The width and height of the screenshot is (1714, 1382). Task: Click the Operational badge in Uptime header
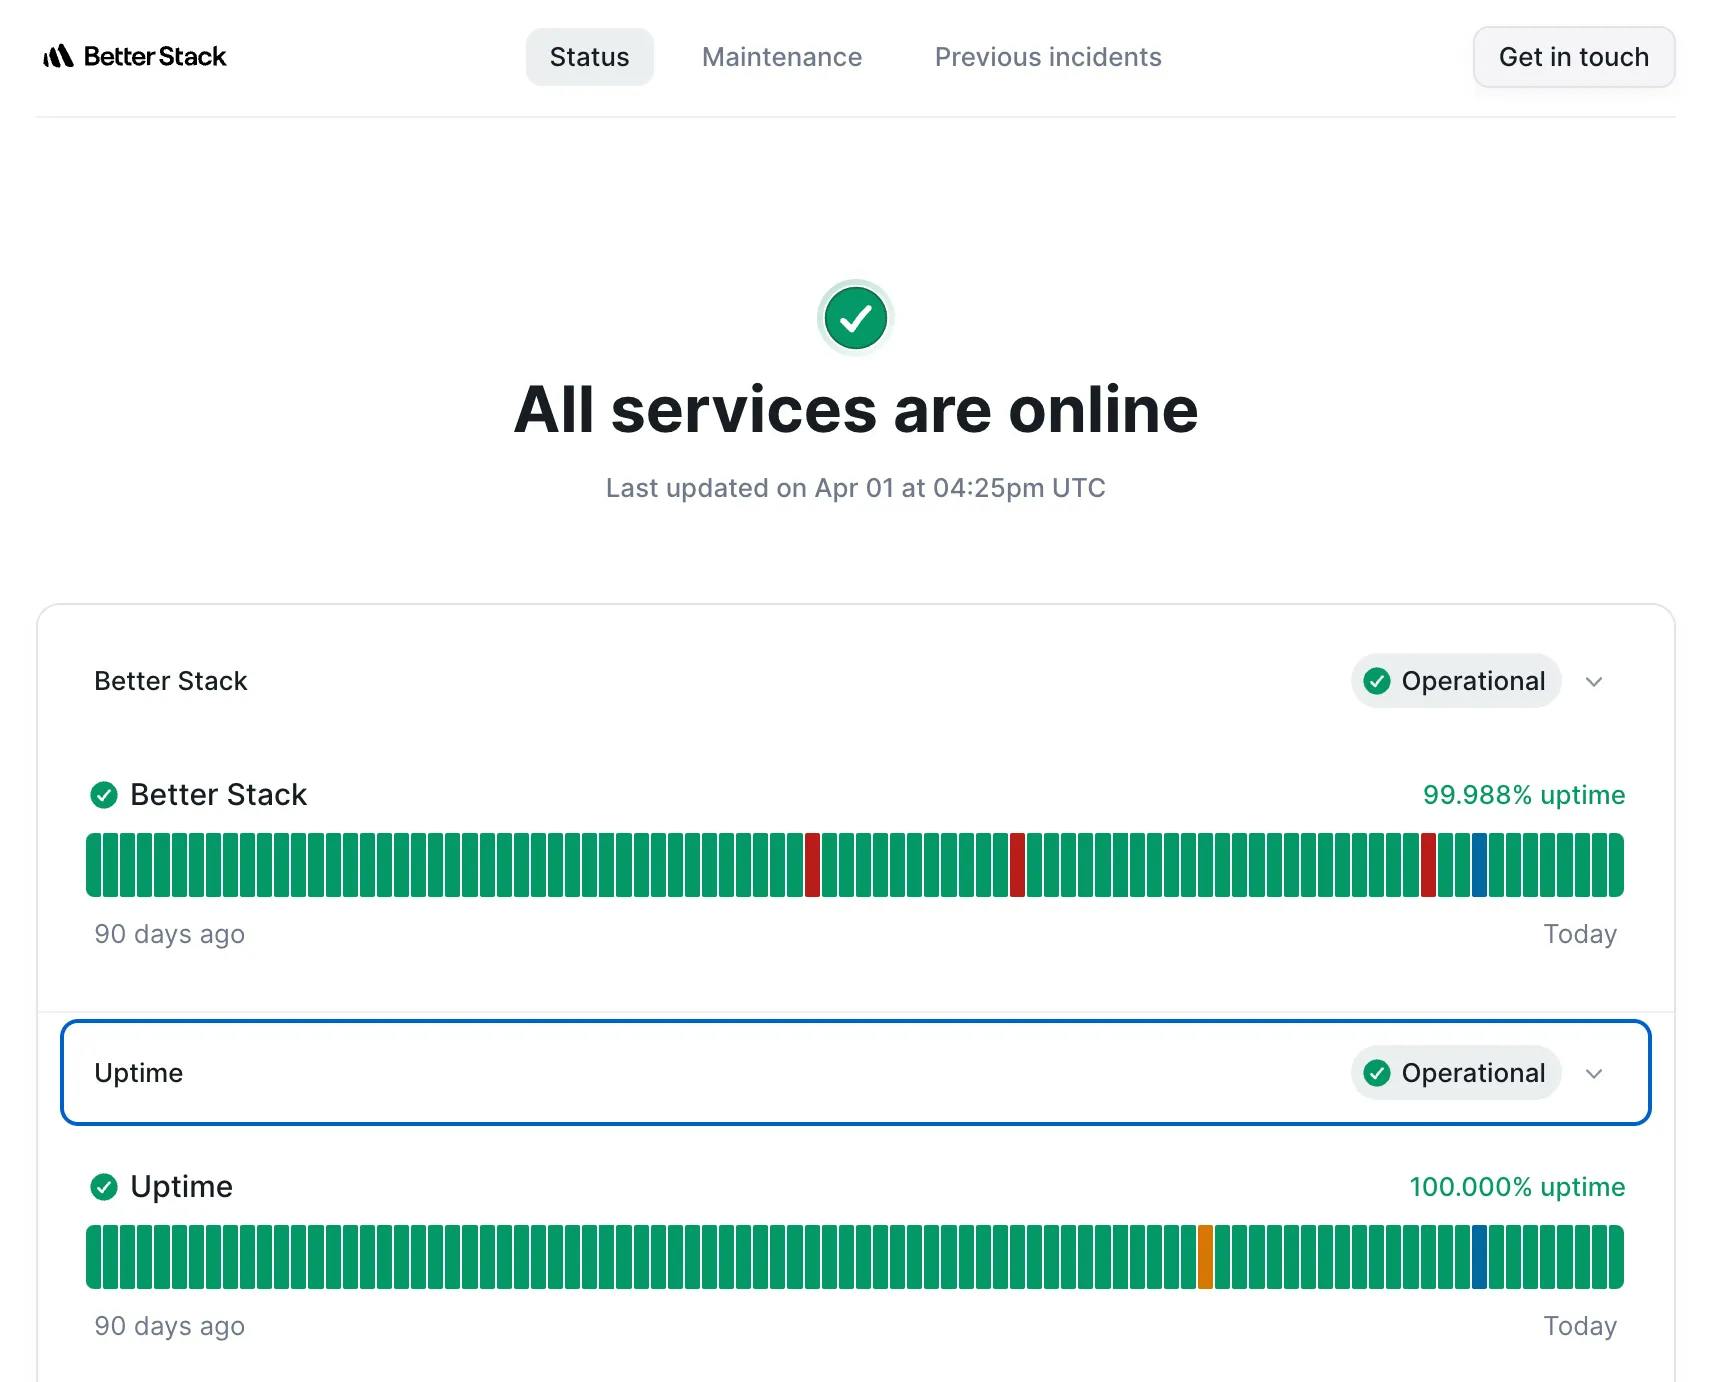click(x=1456, y=1073)
